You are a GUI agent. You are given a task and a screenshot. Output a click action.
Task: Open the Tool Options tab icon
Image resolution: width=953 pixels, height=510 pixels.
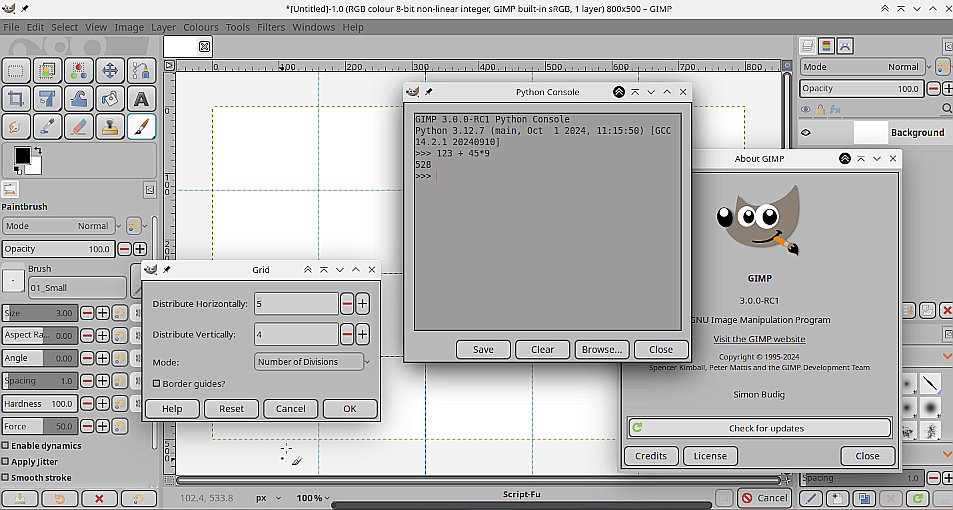tap(10, 190)
